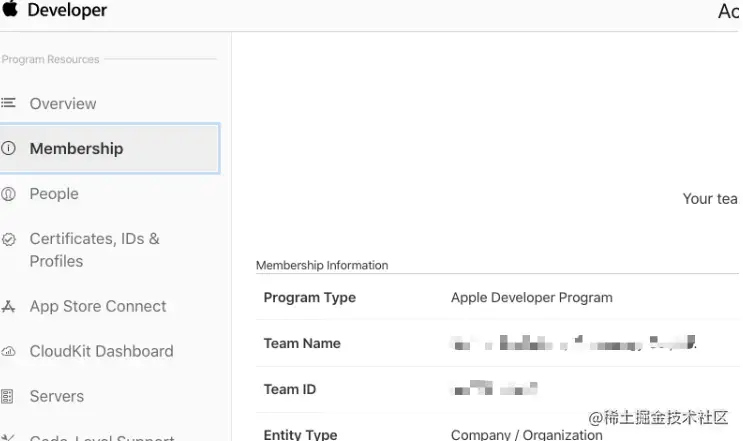Open Certificates, IDs & Profiles

pyautogui.click(x=94, y=250)
